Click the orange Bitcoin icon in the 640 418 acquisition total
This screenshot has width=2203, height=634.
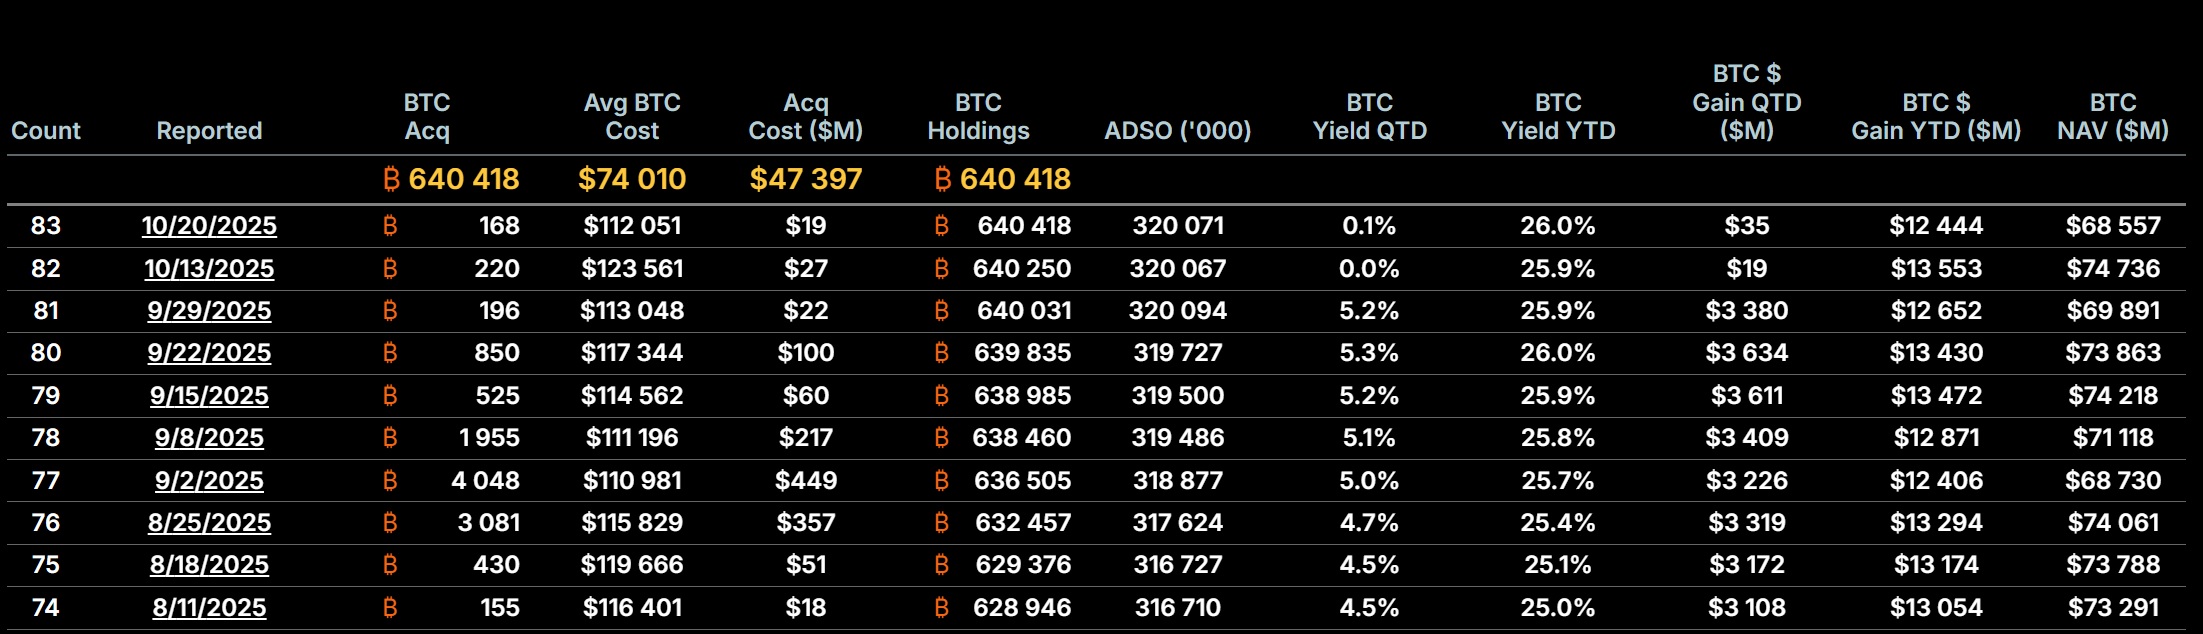coord(392,179)
